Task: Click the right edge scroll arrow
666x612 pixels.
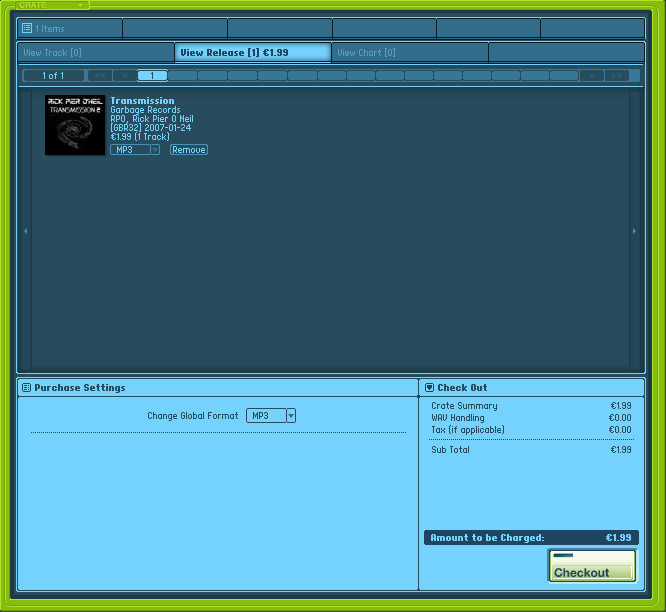Action: pos(634,231)
